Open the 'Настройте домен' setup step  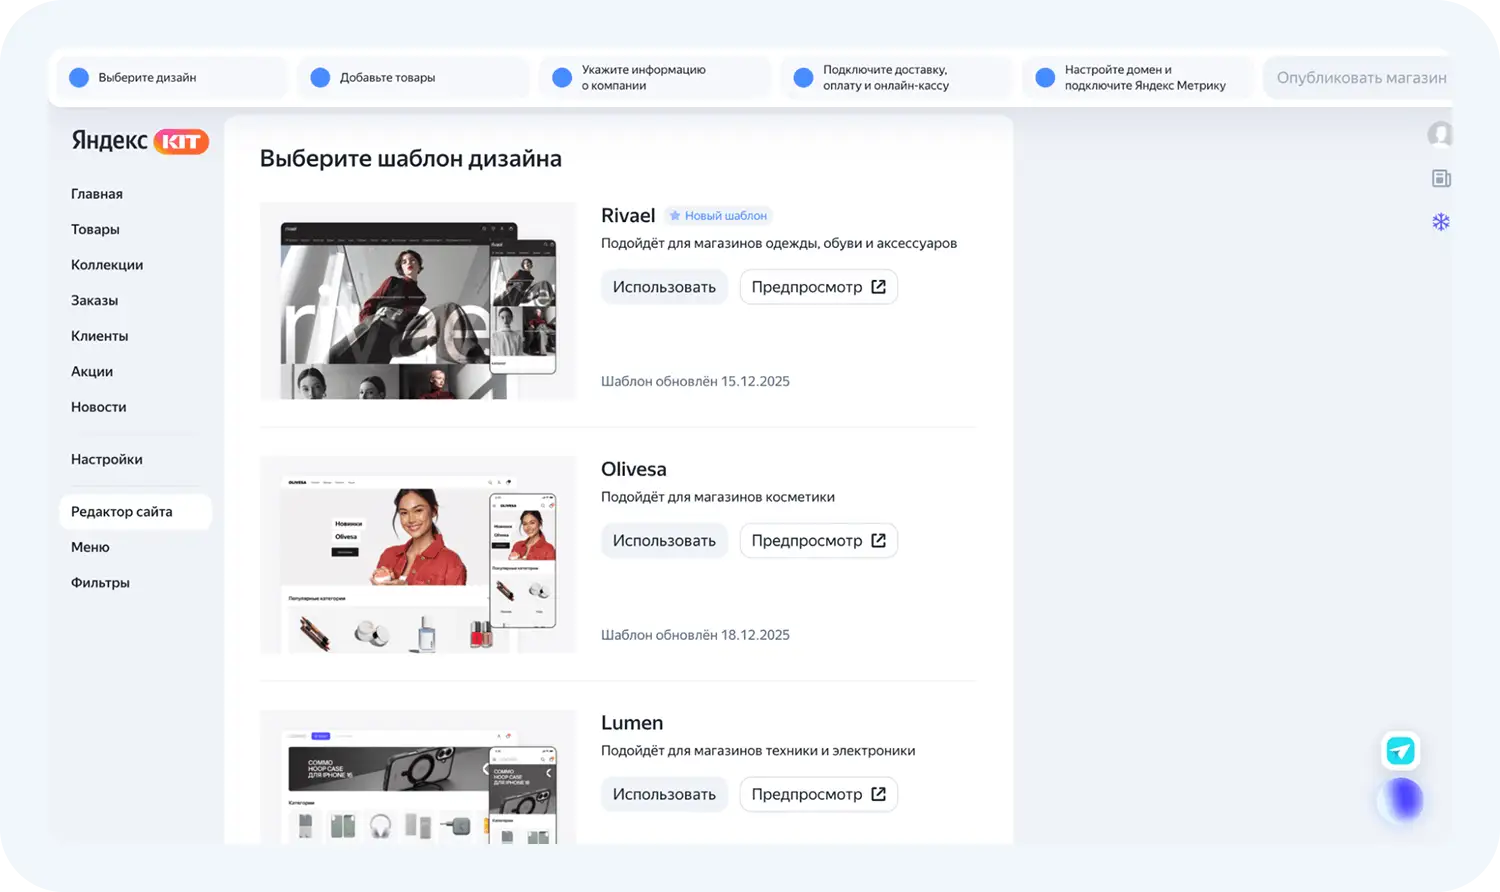pyautogui.click(x=1144, y=78)
